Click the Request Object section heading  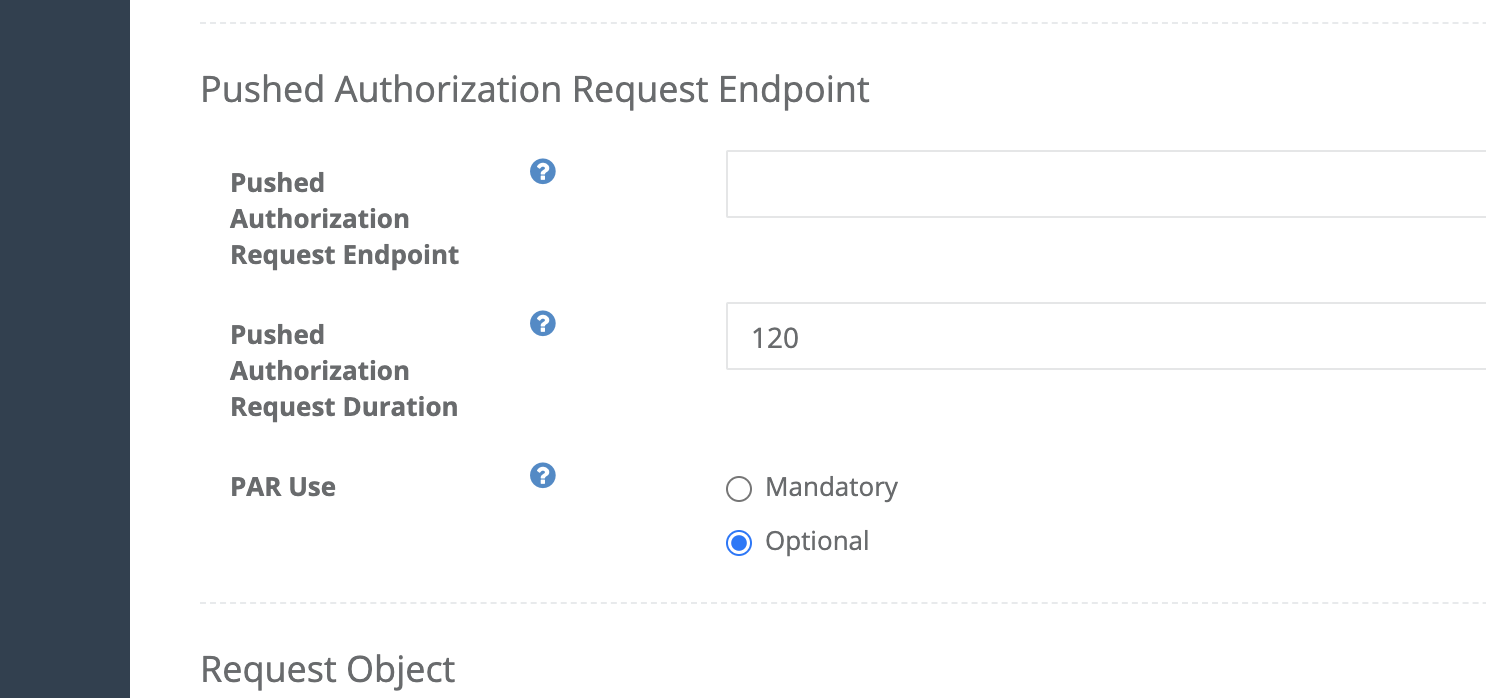[328, 669]
